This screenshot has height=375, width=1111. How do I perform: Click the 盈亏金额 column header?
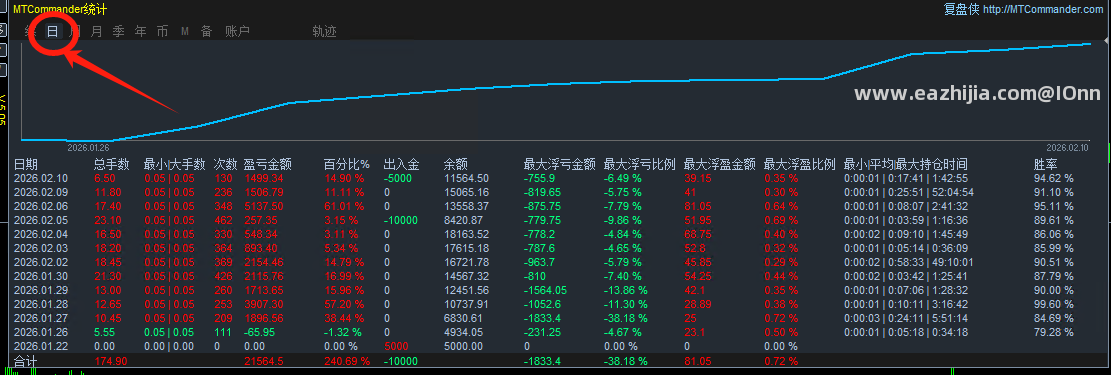(x=268, y=164)
